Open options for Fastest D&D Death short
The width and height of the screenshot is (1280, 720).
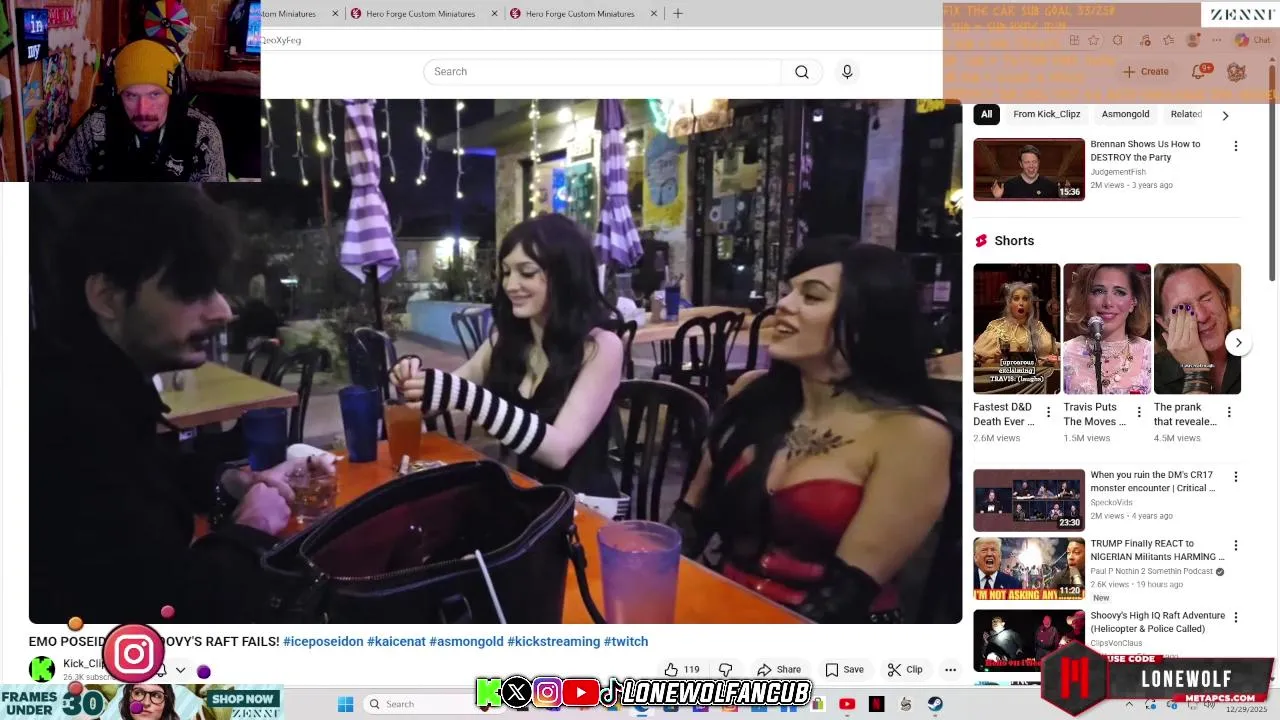pyautogui.click(x=1048, y=412)
